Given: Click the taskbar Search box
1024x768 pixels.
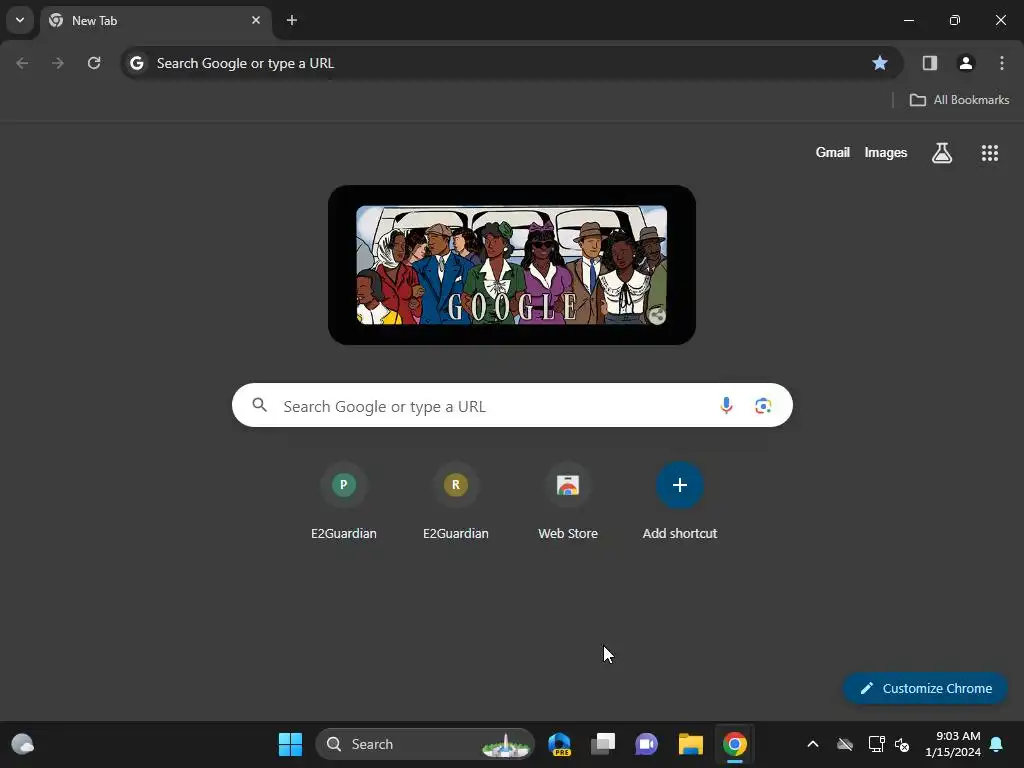Looking at the screenshot, I should (x=424, y=744).
